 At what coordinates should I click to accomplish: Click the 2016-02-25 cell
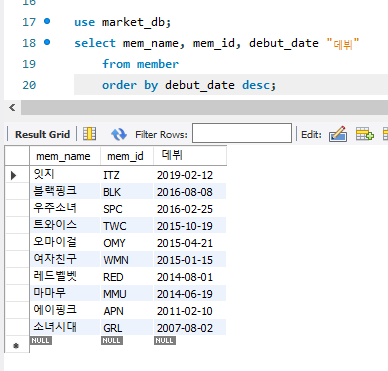190,209
